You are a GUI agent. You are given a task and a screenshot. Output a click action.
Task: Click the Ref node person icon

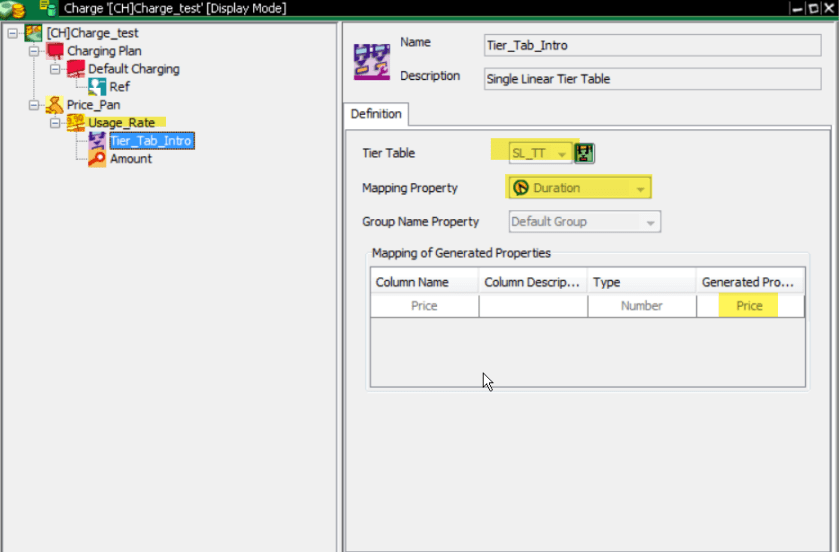(x=97, y=87)
